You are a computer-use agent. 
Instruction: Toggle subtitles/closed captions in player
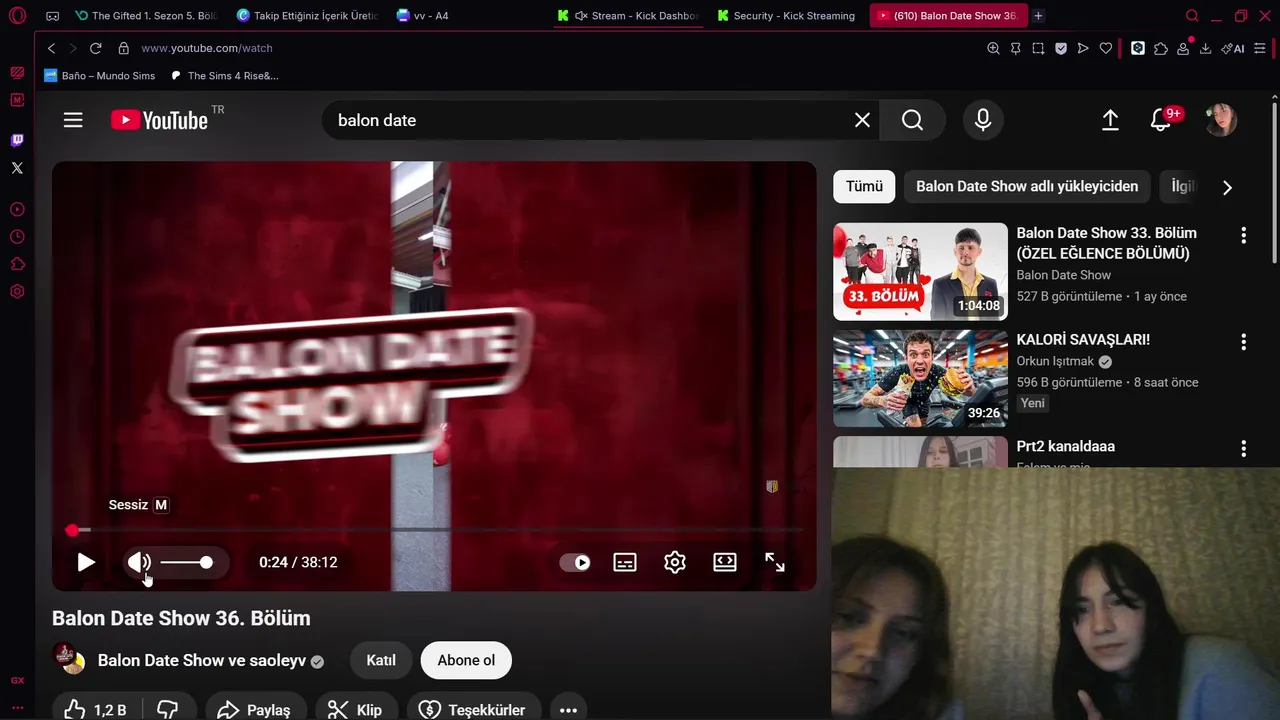click(625, 562)
